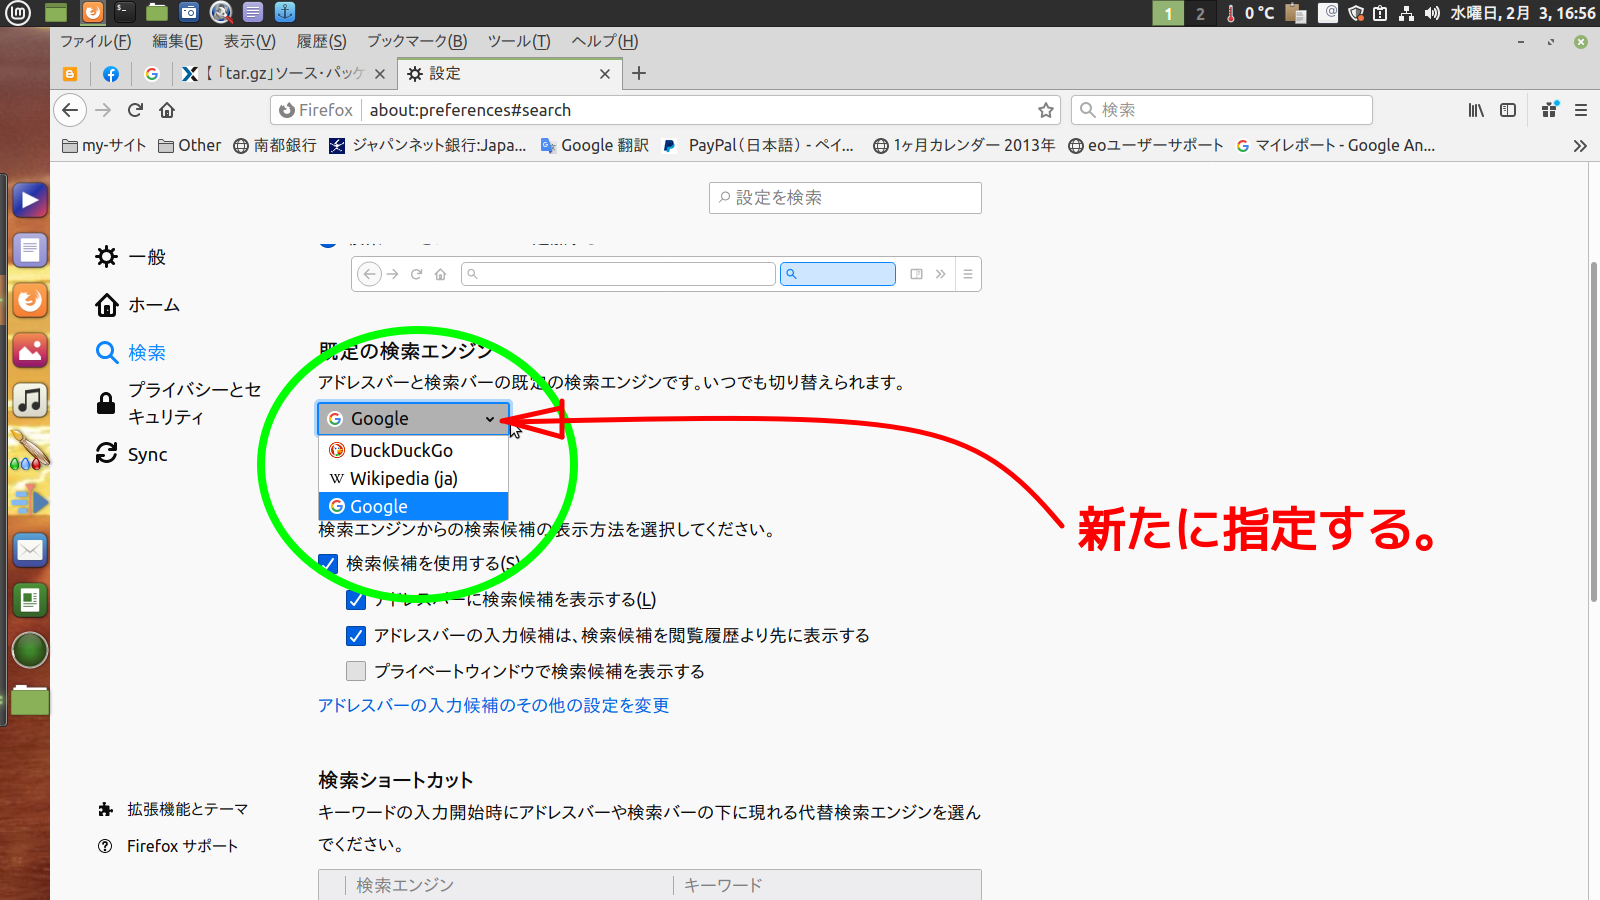The height and width of the screenshot is (900, 1600).
Task: Select DuckDuckGo from the engine list
Action: [413, 451]
